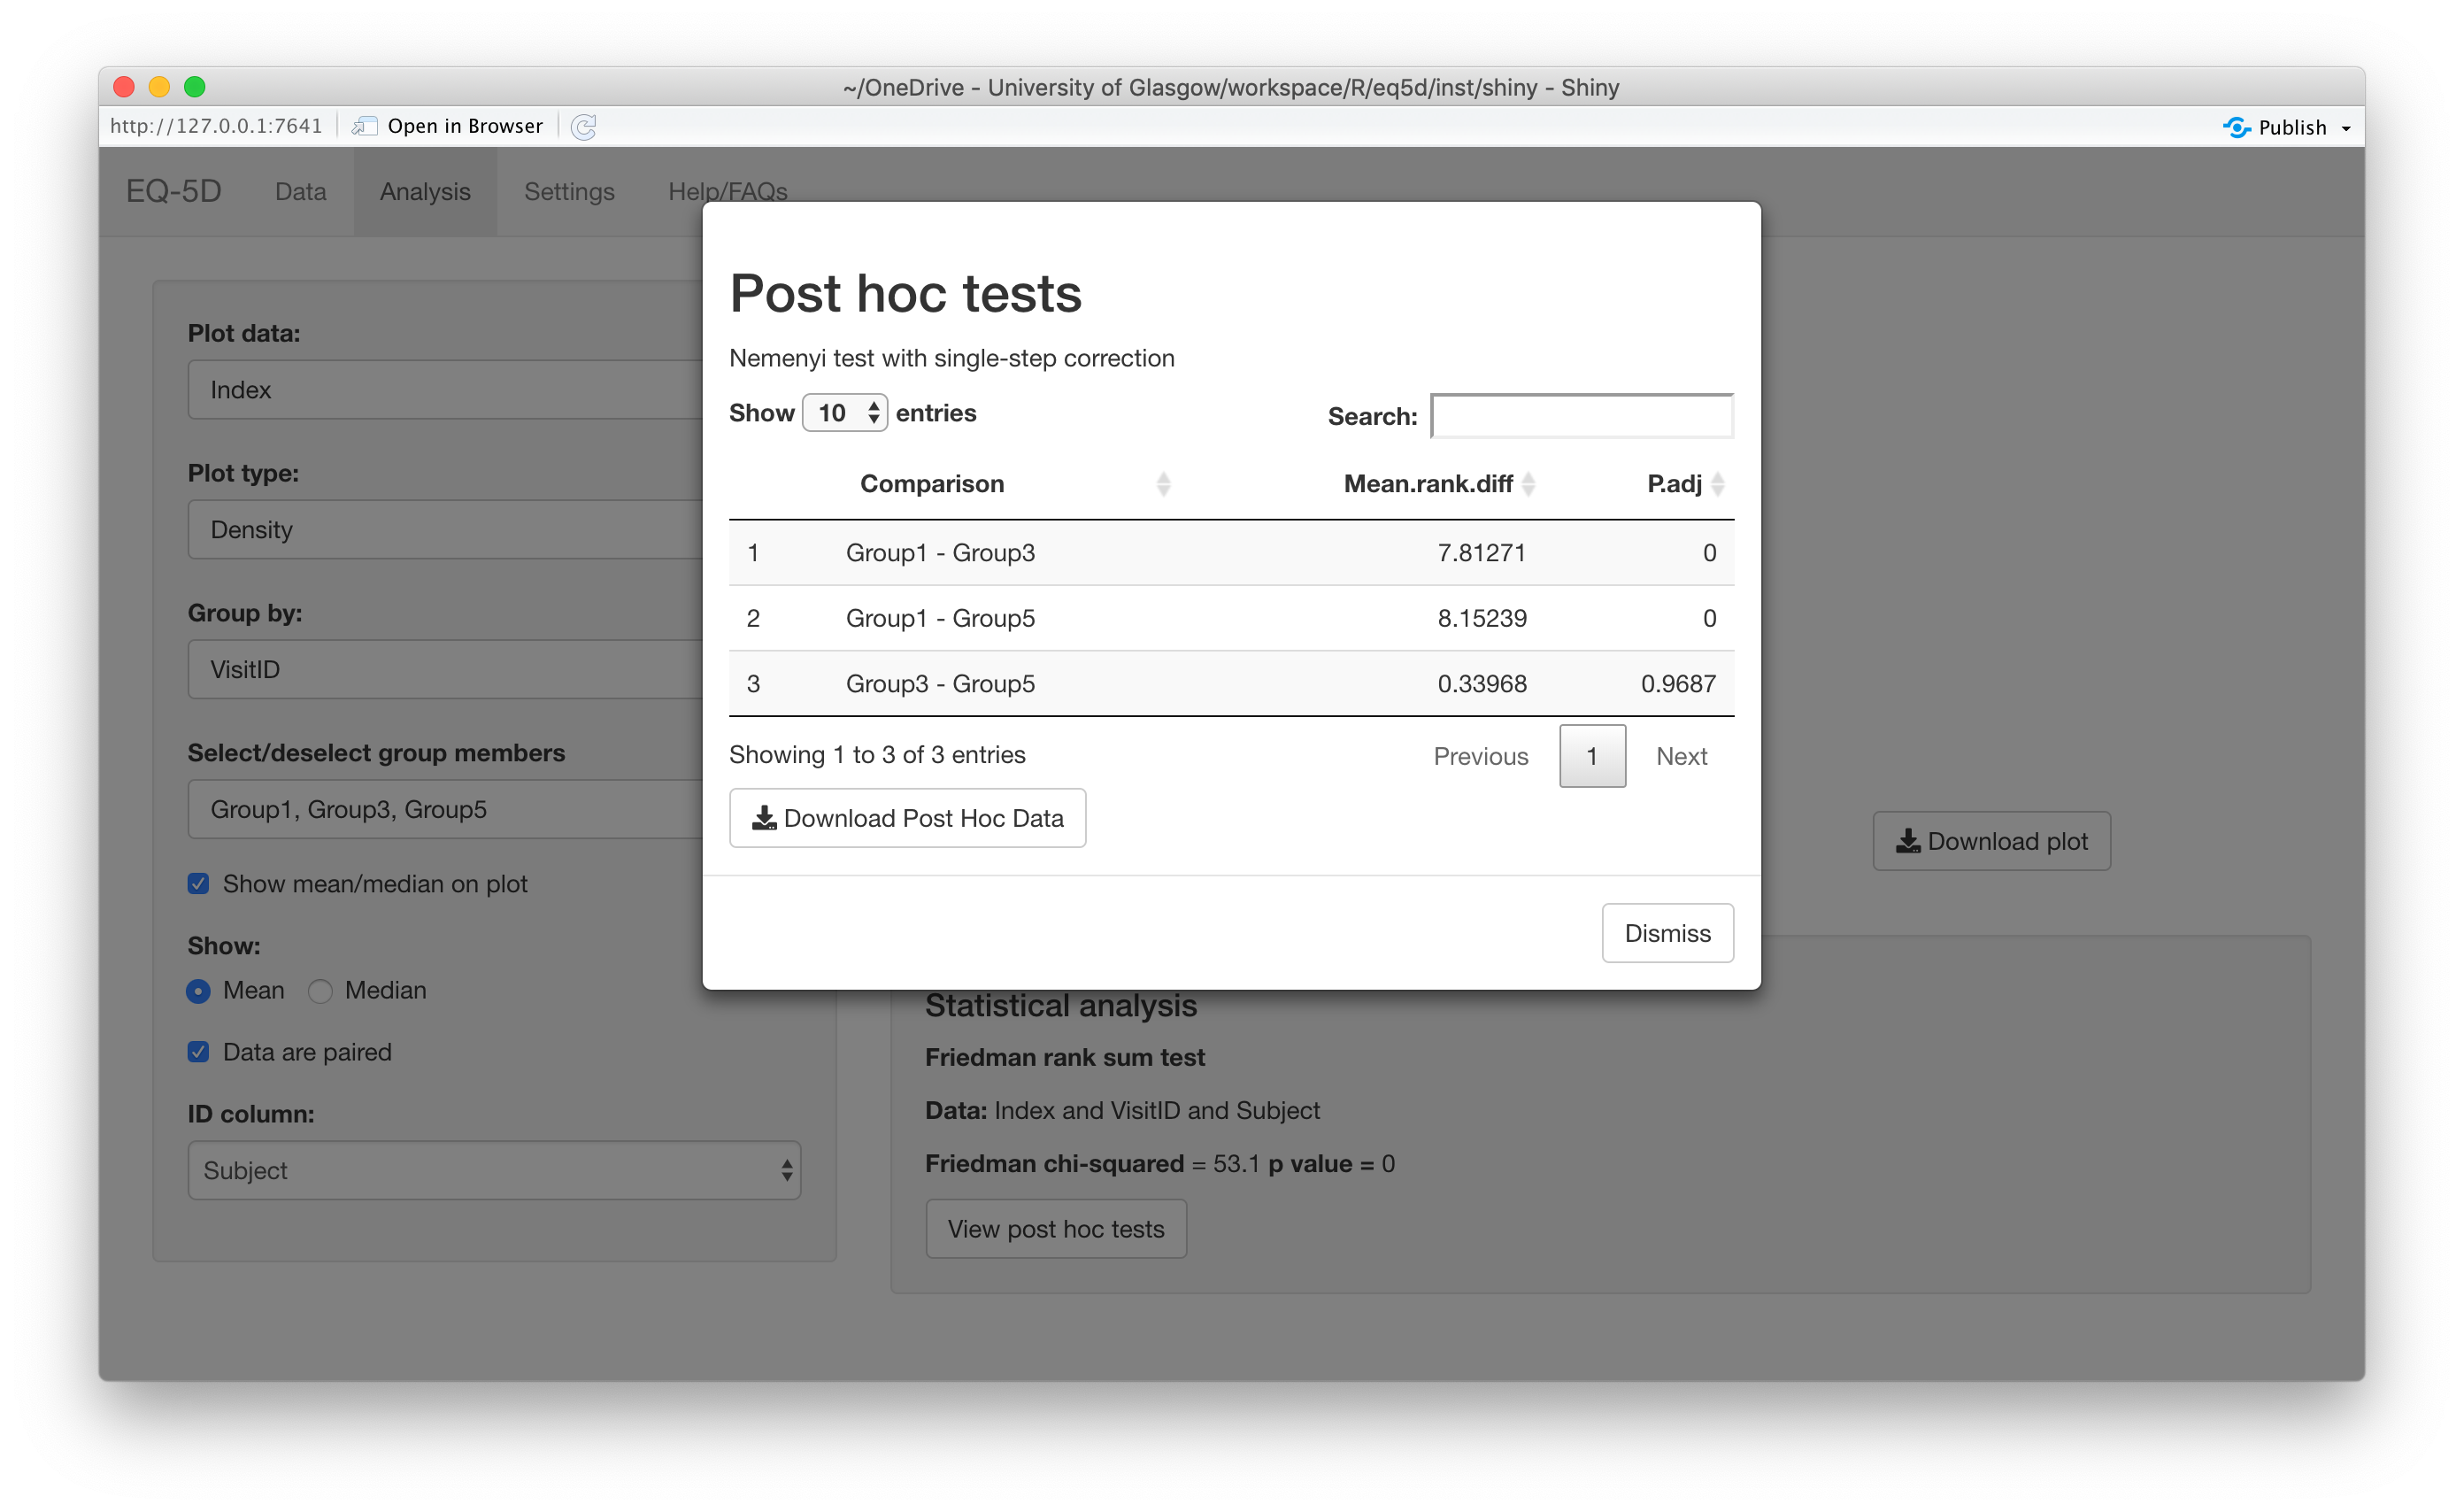Enable the Data are paired checkbox
Image resolution: width=2464 pixels, height=1512 pixels.
pyautogui.click(x=197, y=1053)
